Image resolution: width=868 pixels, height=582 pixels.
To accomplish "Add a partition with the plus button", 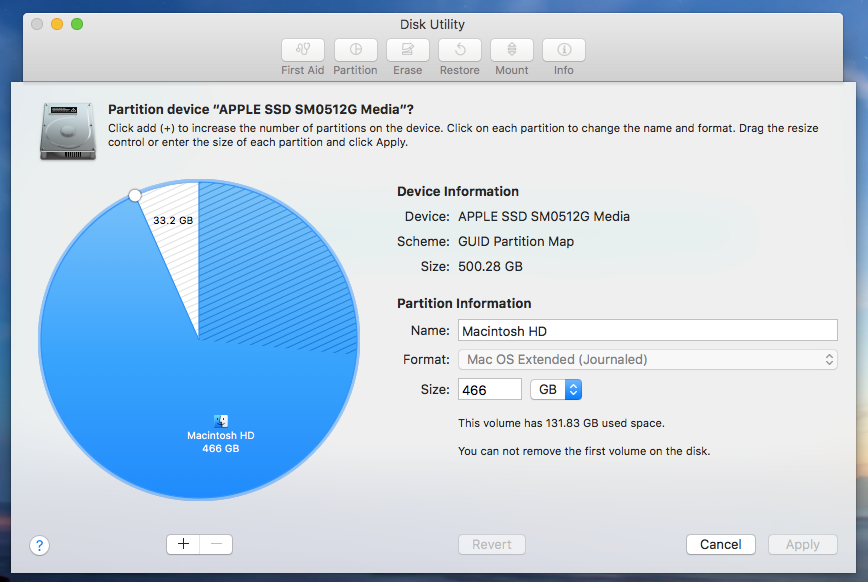I will click(x=183, y=544).
